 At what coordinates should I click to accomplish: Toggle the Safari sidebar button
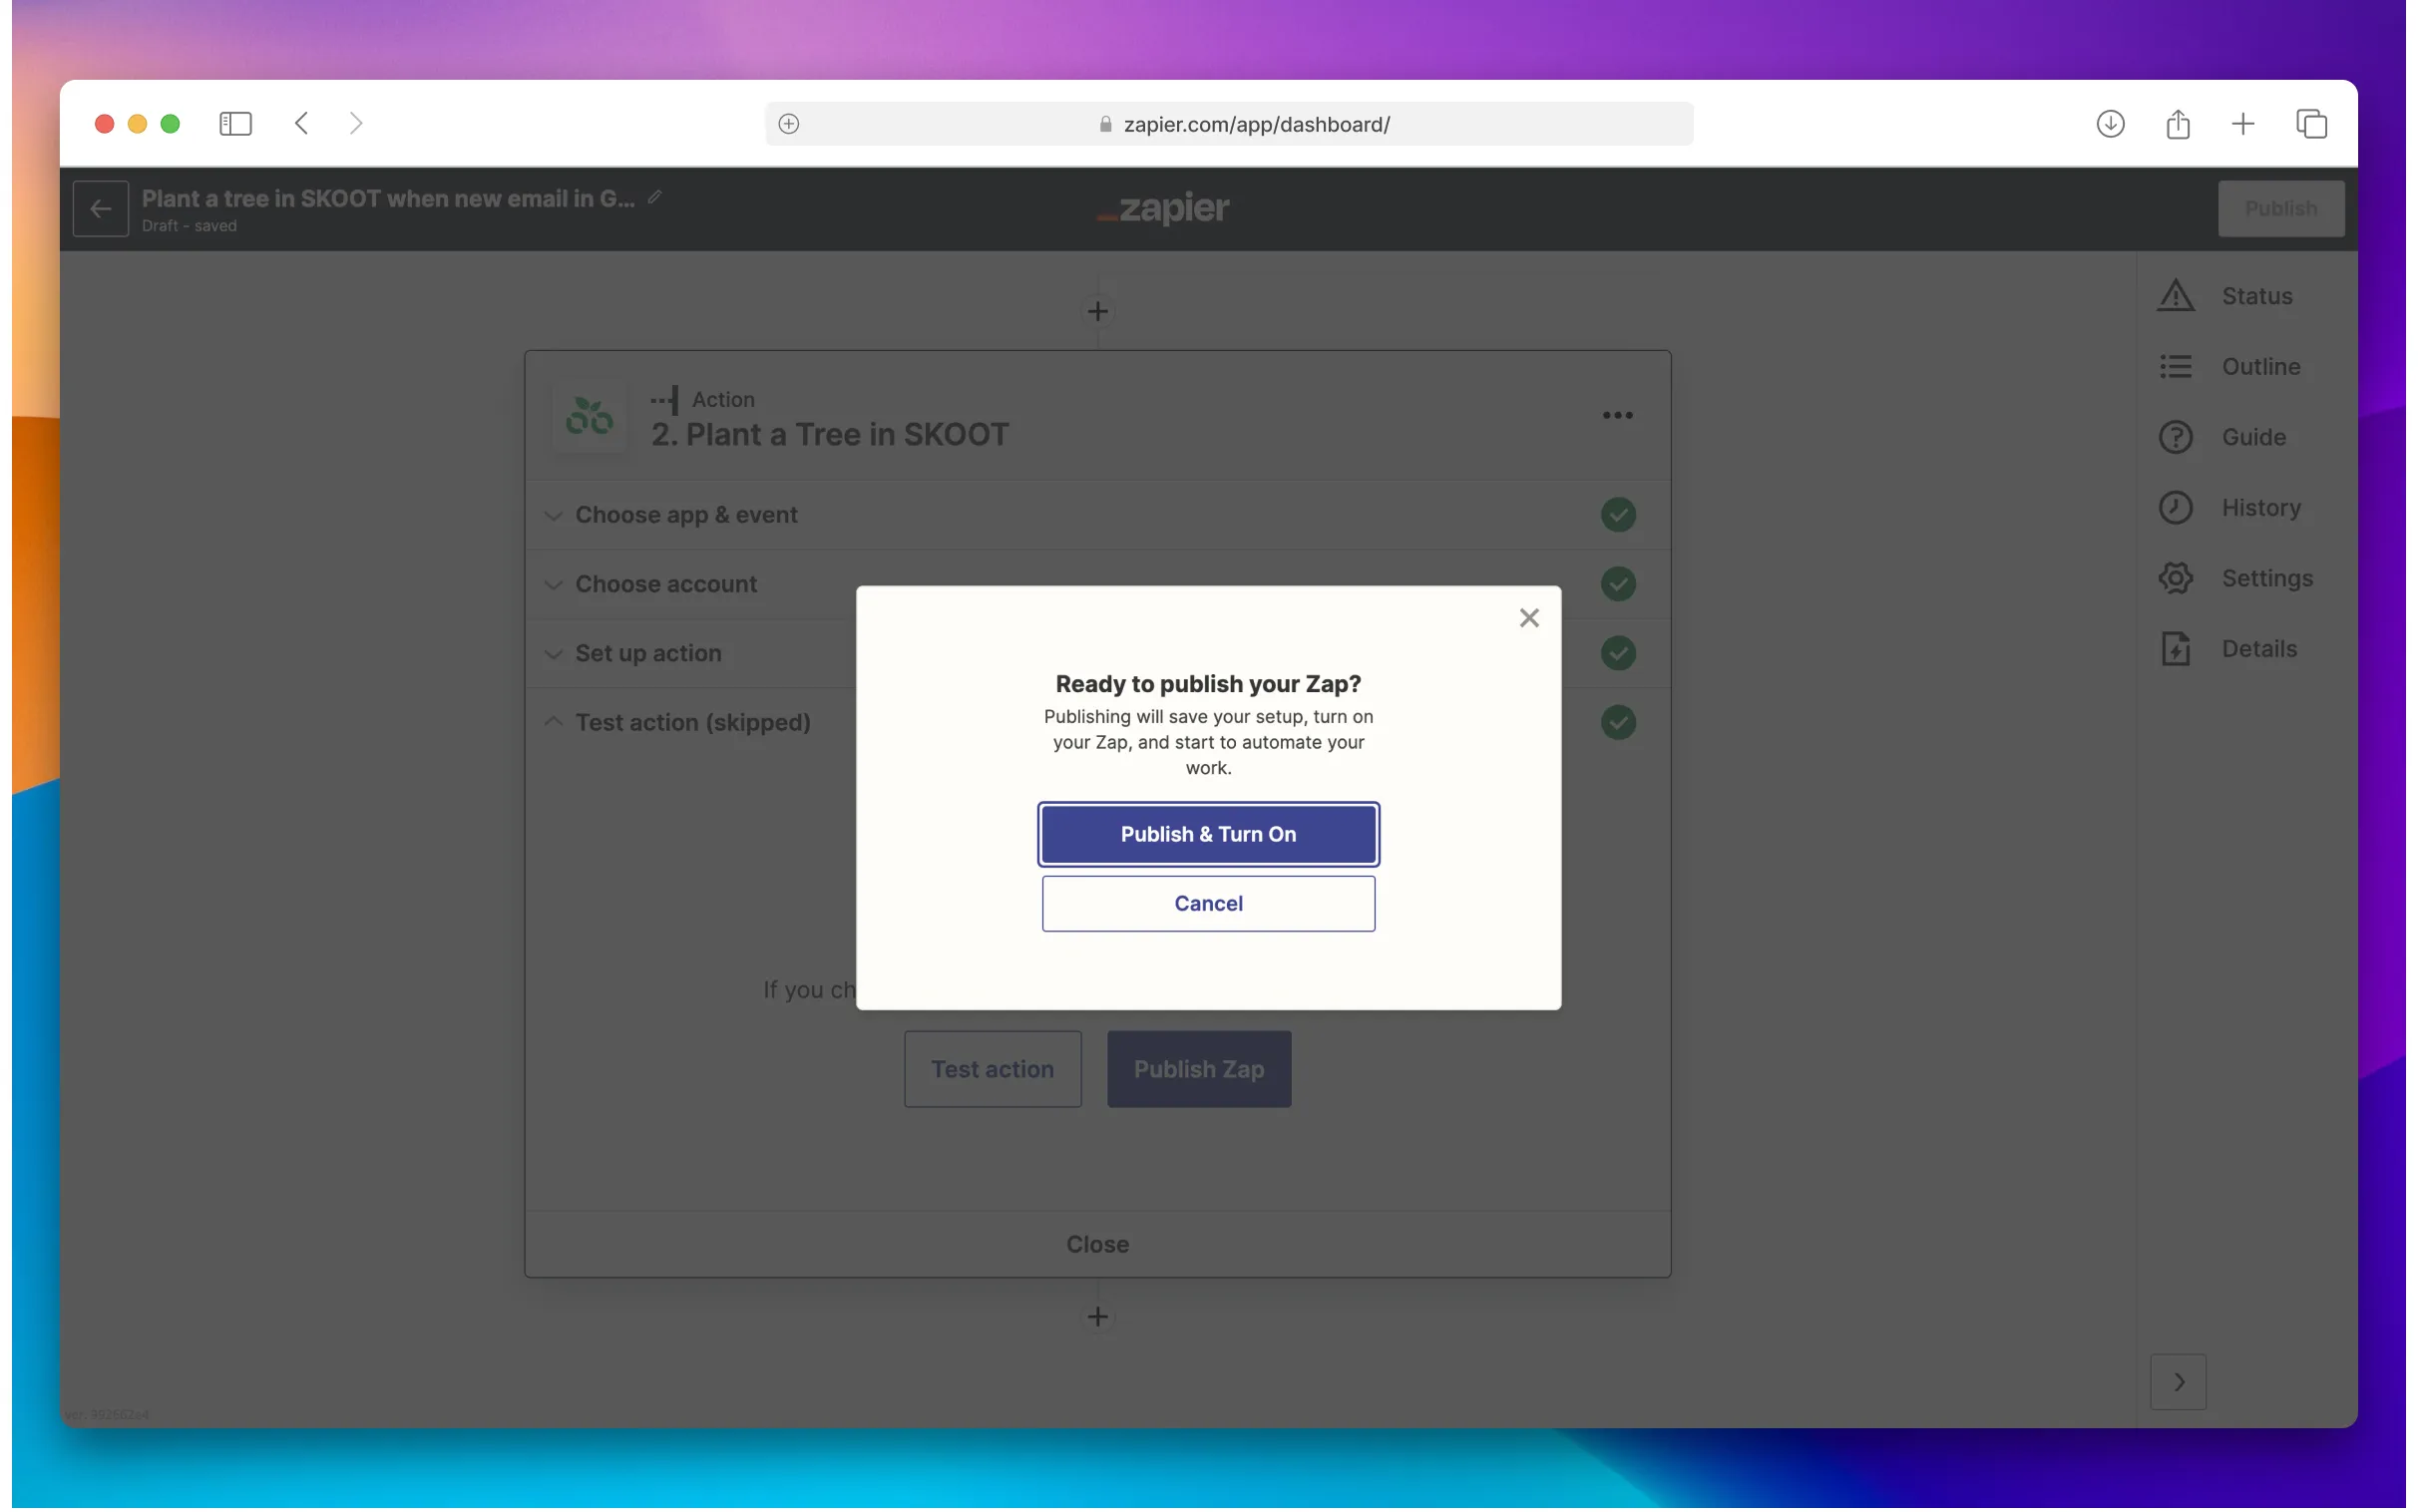[x=235, y=124]
